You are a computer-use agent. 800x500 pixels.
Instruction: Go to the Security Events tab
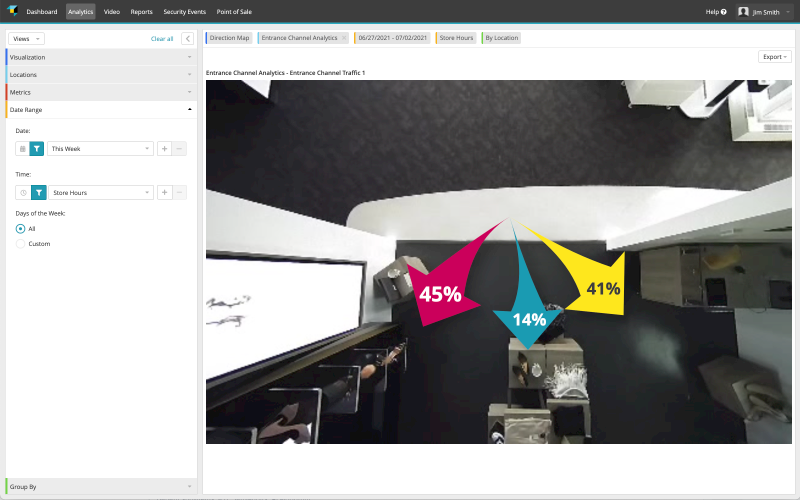184,11
